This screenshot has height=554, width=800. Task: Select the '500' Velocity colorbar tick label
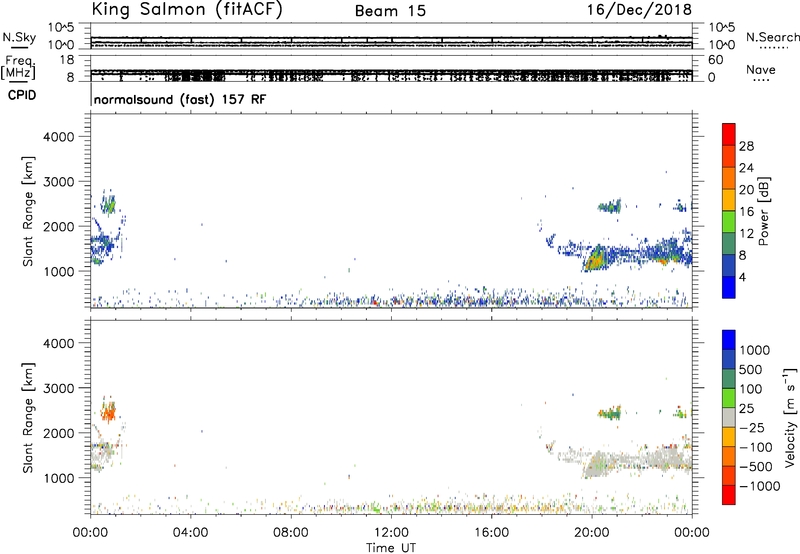[x=751, y=369]
